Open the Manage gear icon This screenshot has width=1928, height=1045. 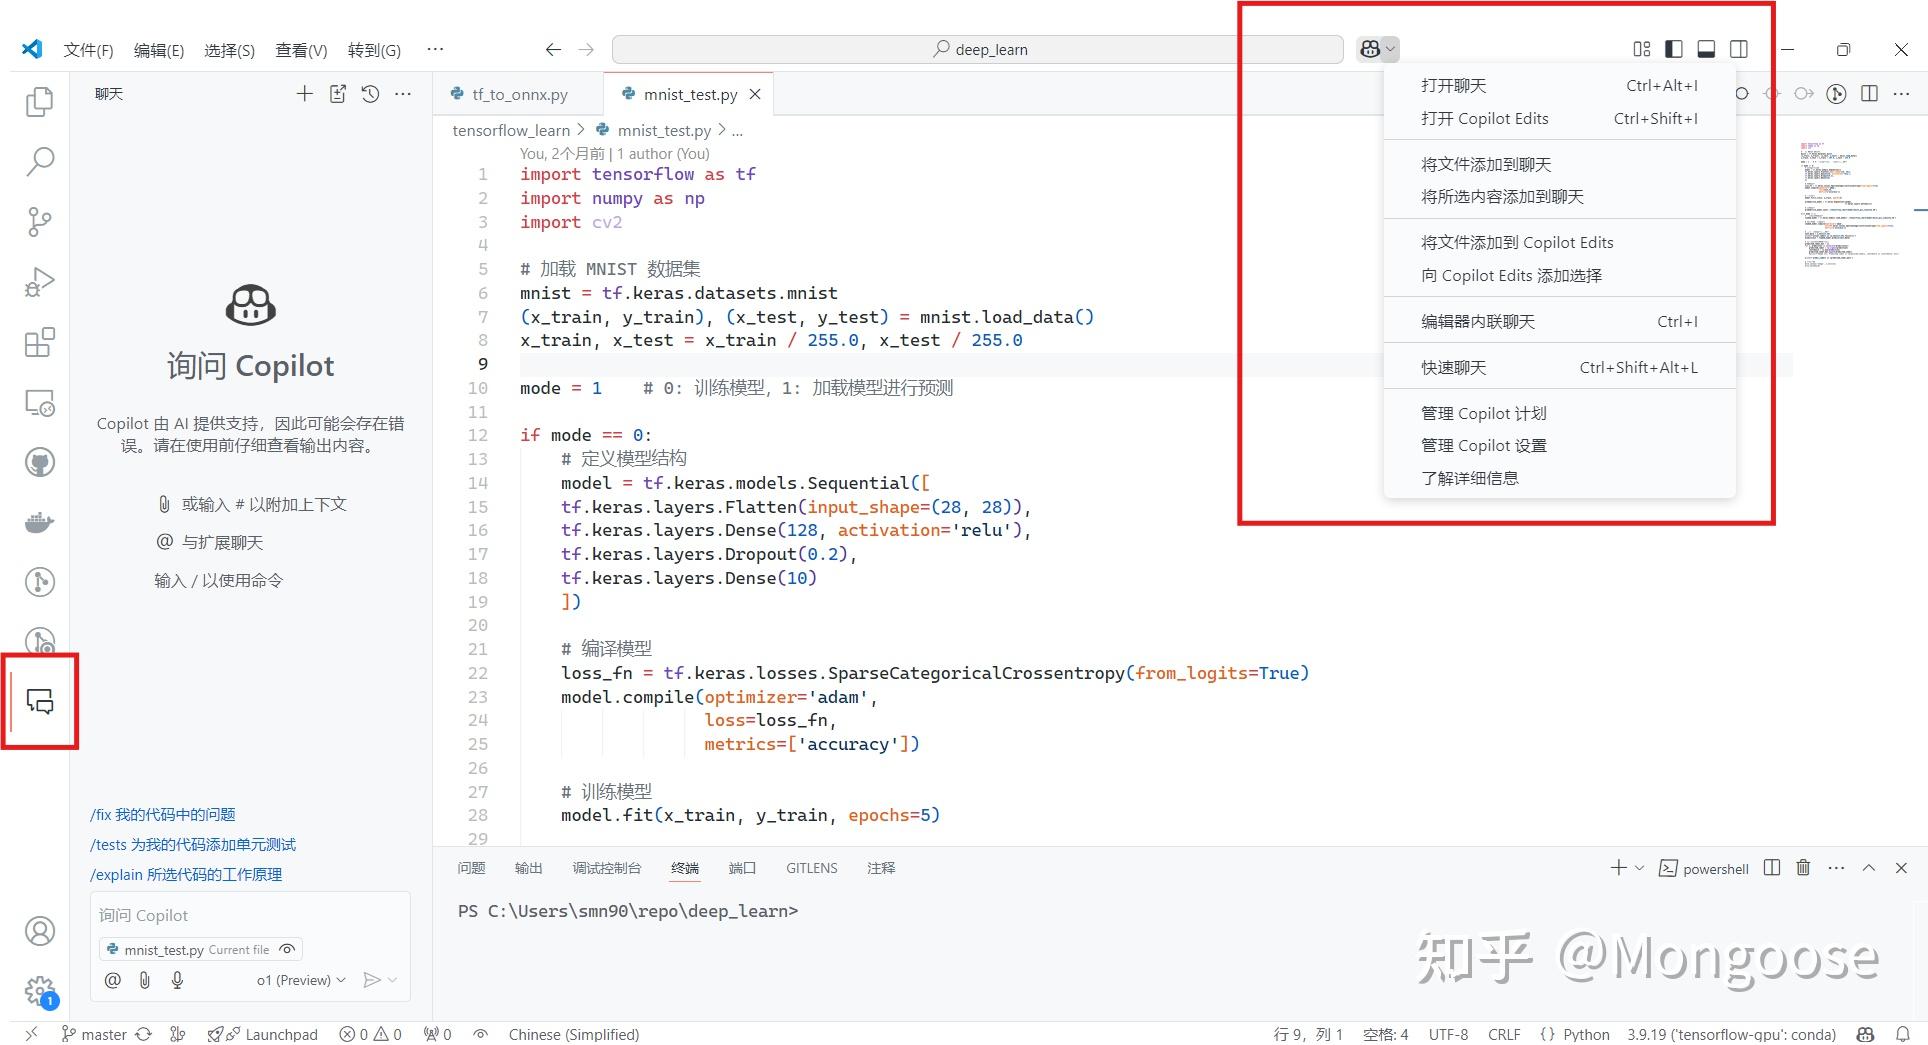[39, 991]
